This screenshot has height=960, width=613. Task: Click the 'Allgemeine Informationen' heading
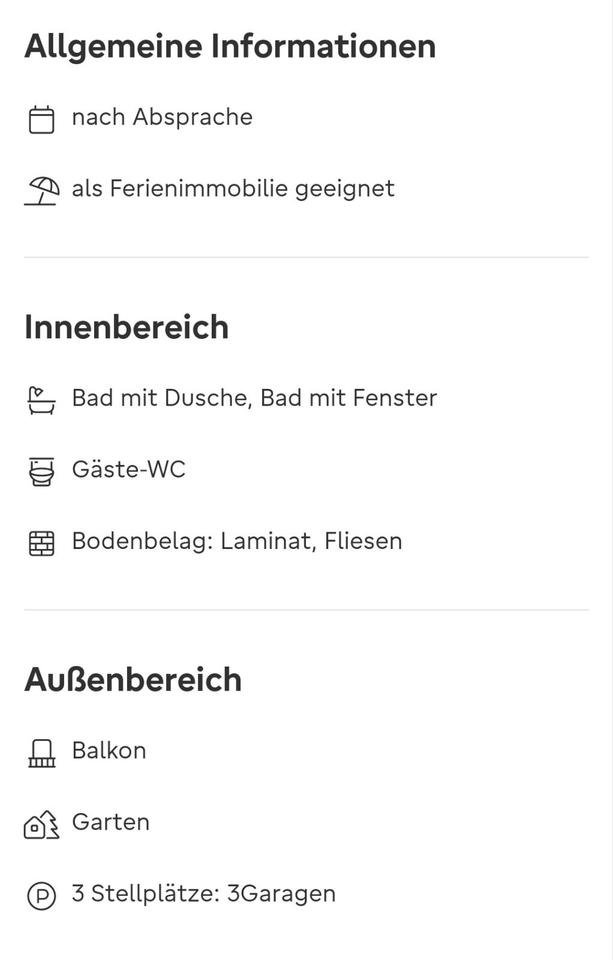coord(230,46)
